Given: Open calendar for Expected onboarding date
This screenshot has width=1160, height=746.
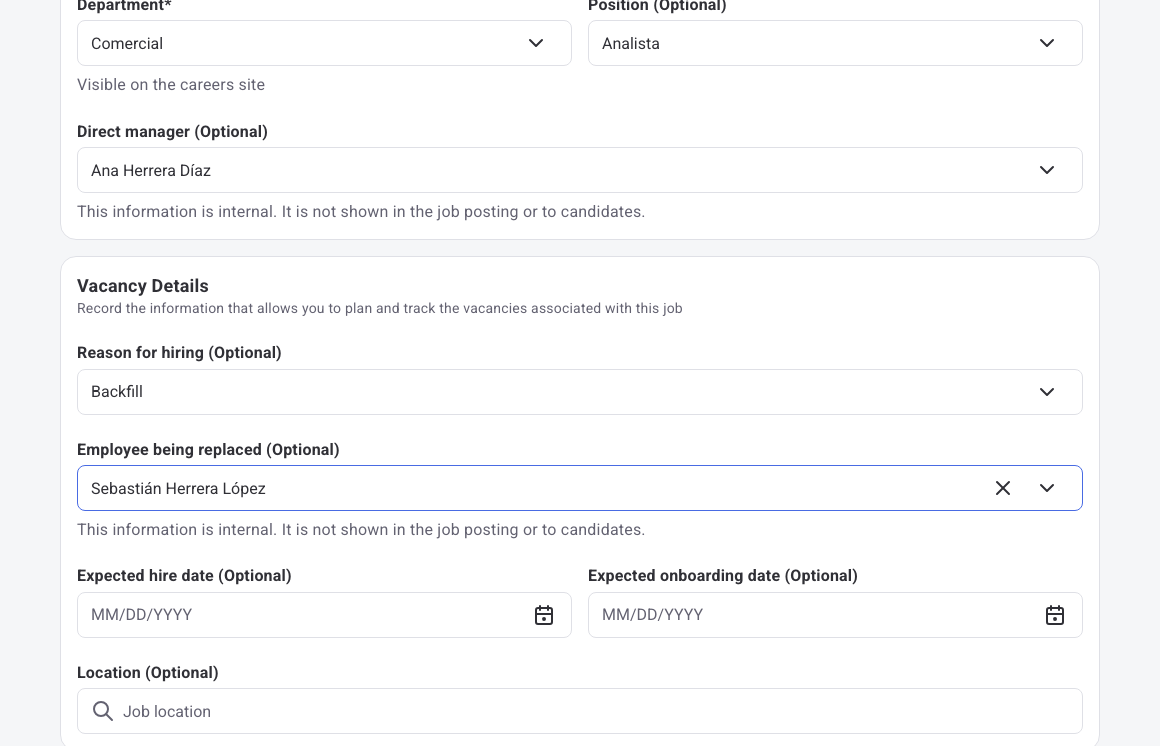Looking at the screenshot, I should (1055, 615).
